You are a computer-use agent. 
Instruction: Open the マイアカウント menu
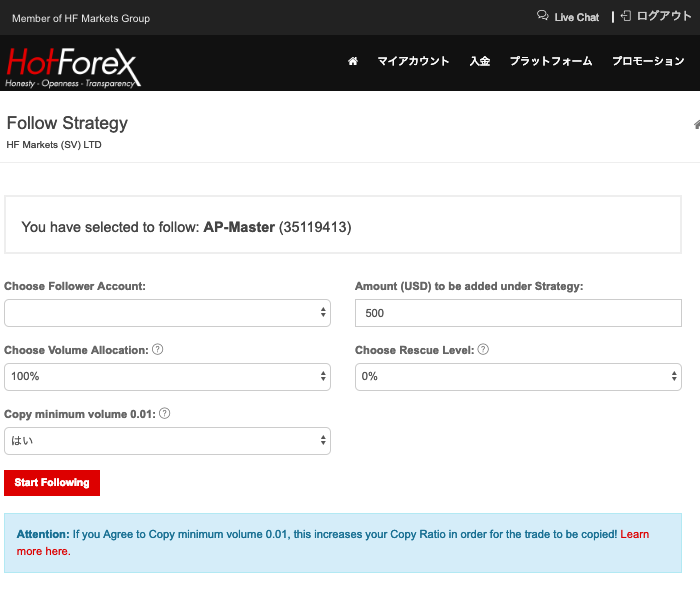point(413,61)
